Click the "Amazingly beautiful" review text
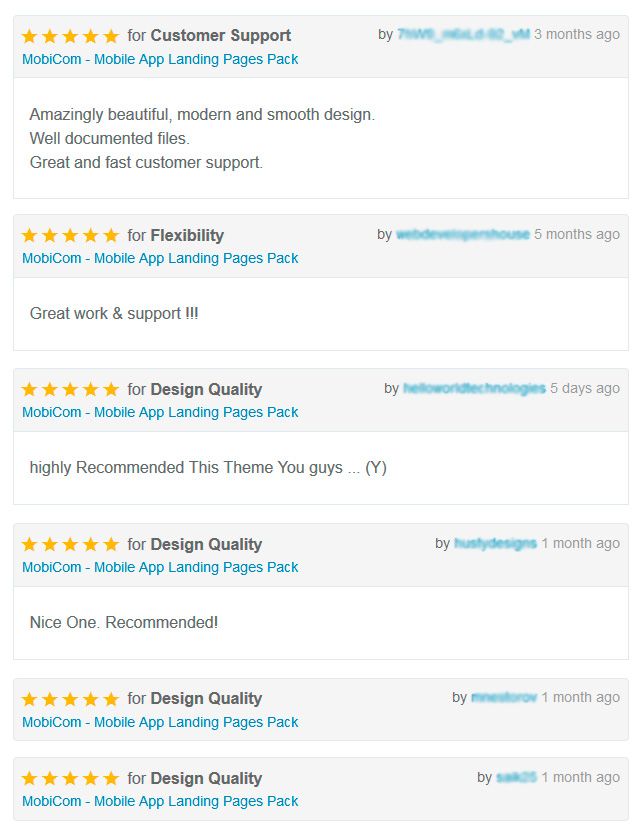Screen dimensions: 644x840 [x=202, y=114]
